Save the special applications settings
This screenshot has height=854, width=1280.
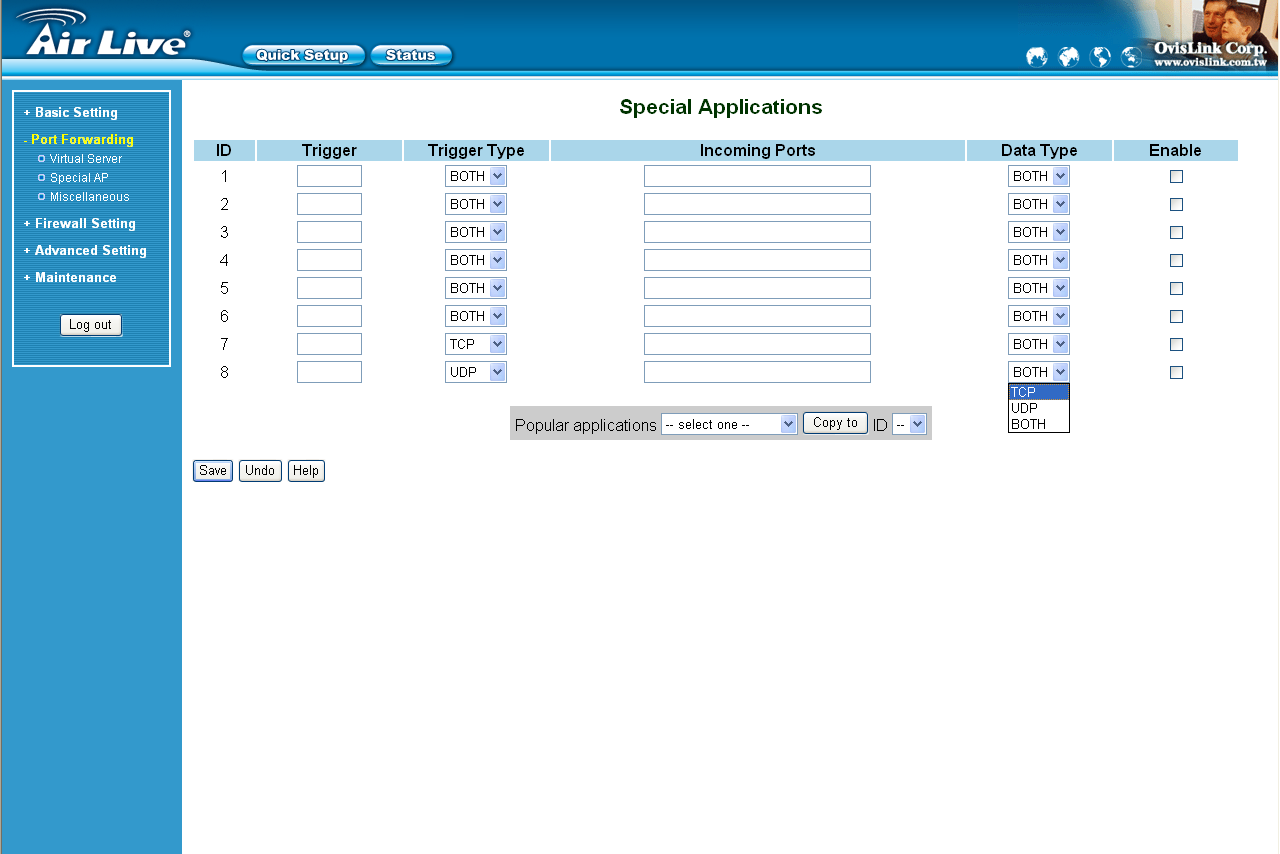coord(213,471)
